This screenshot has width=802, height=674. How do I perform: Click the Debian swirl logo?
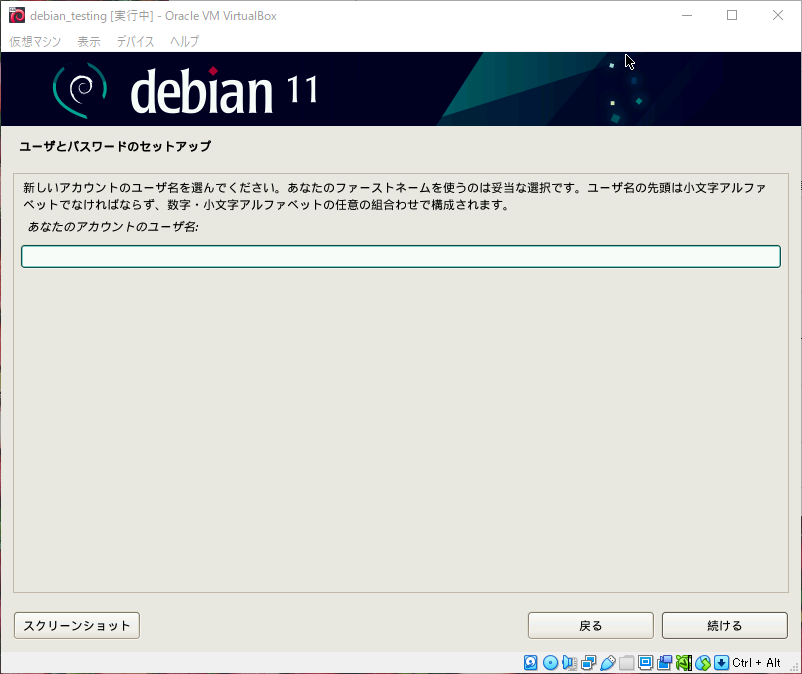click(81, 90)
